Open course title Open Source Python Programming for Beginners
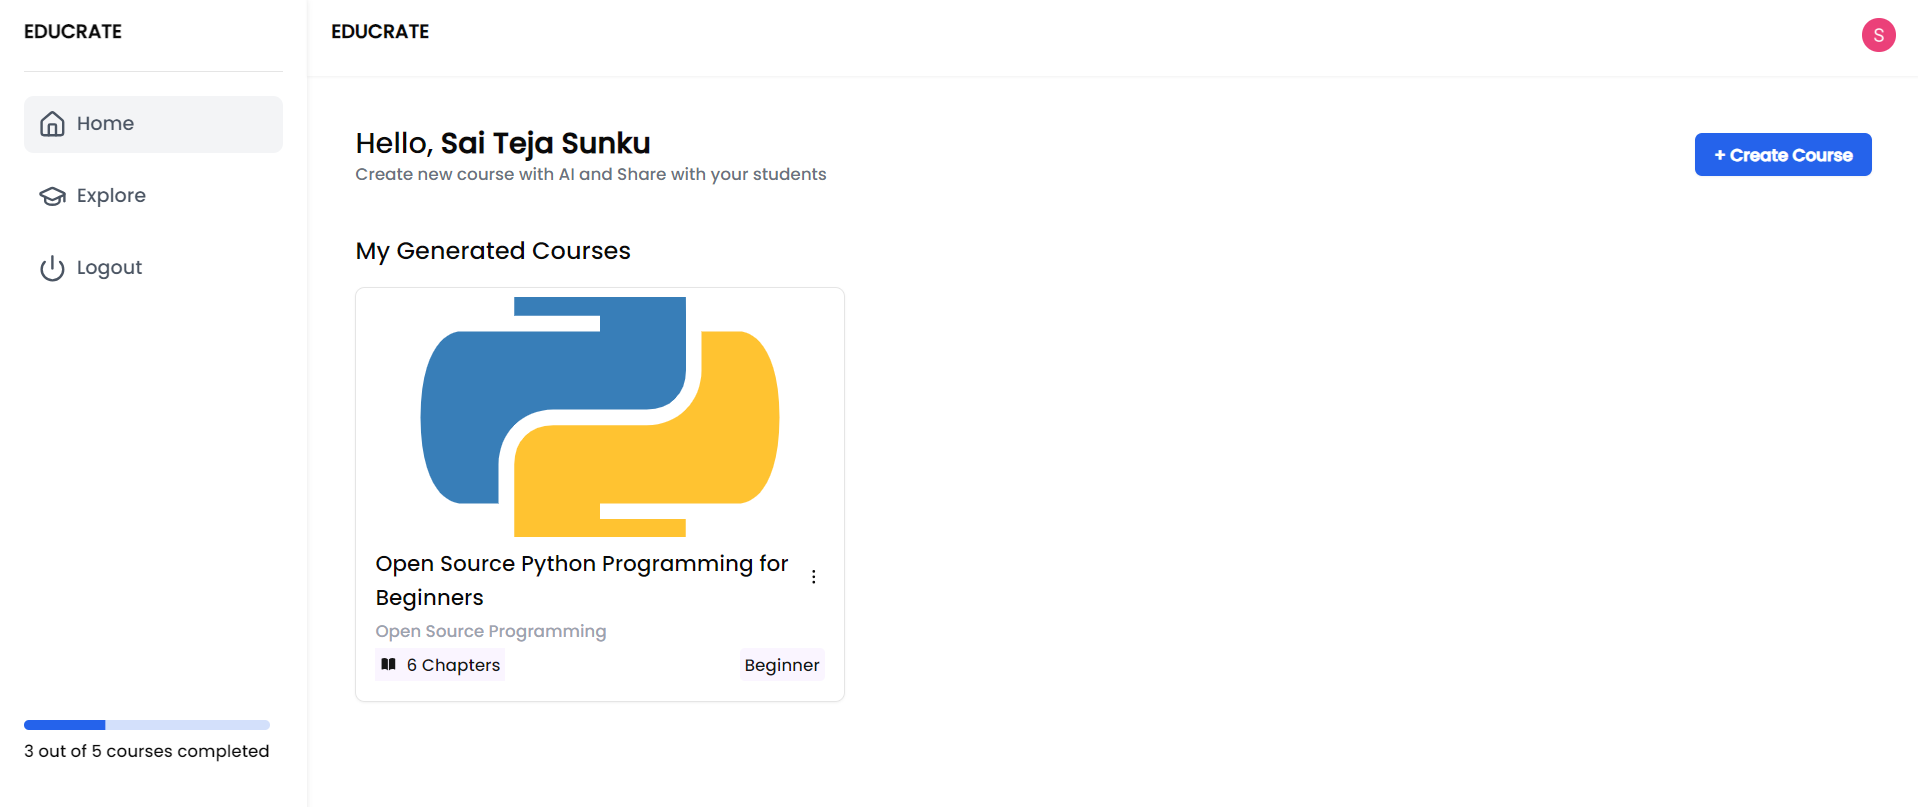Image resolution: width=1918 pixels, height=807 pixels. [582, 581]
